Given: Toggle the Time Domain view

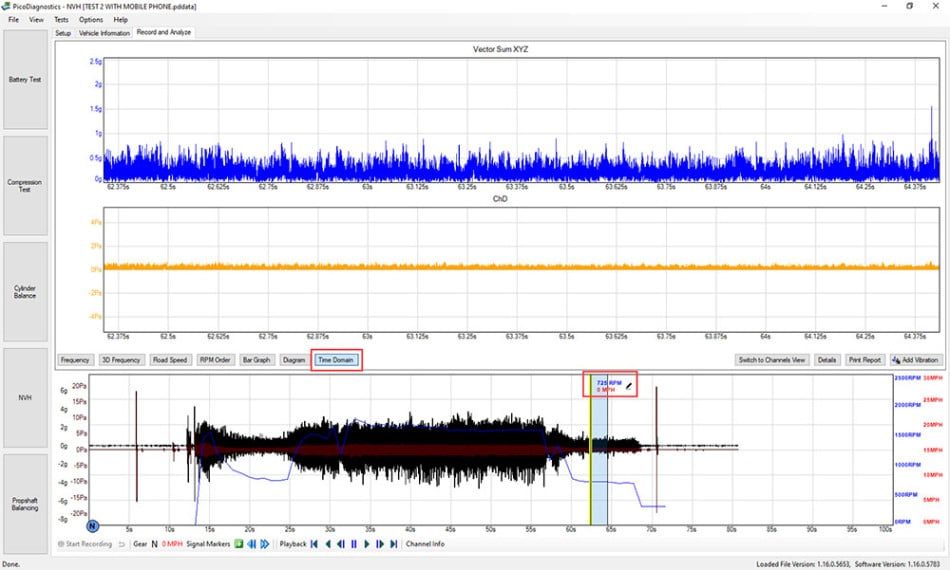Looking at the screenshot, I should coord(336,360).
